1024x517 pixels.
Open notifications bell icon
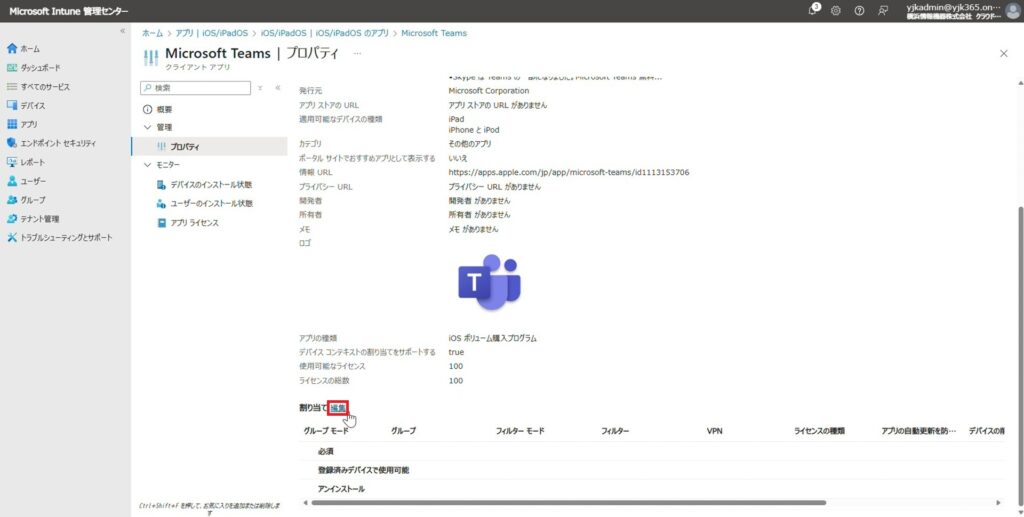[x=814, y=10]
